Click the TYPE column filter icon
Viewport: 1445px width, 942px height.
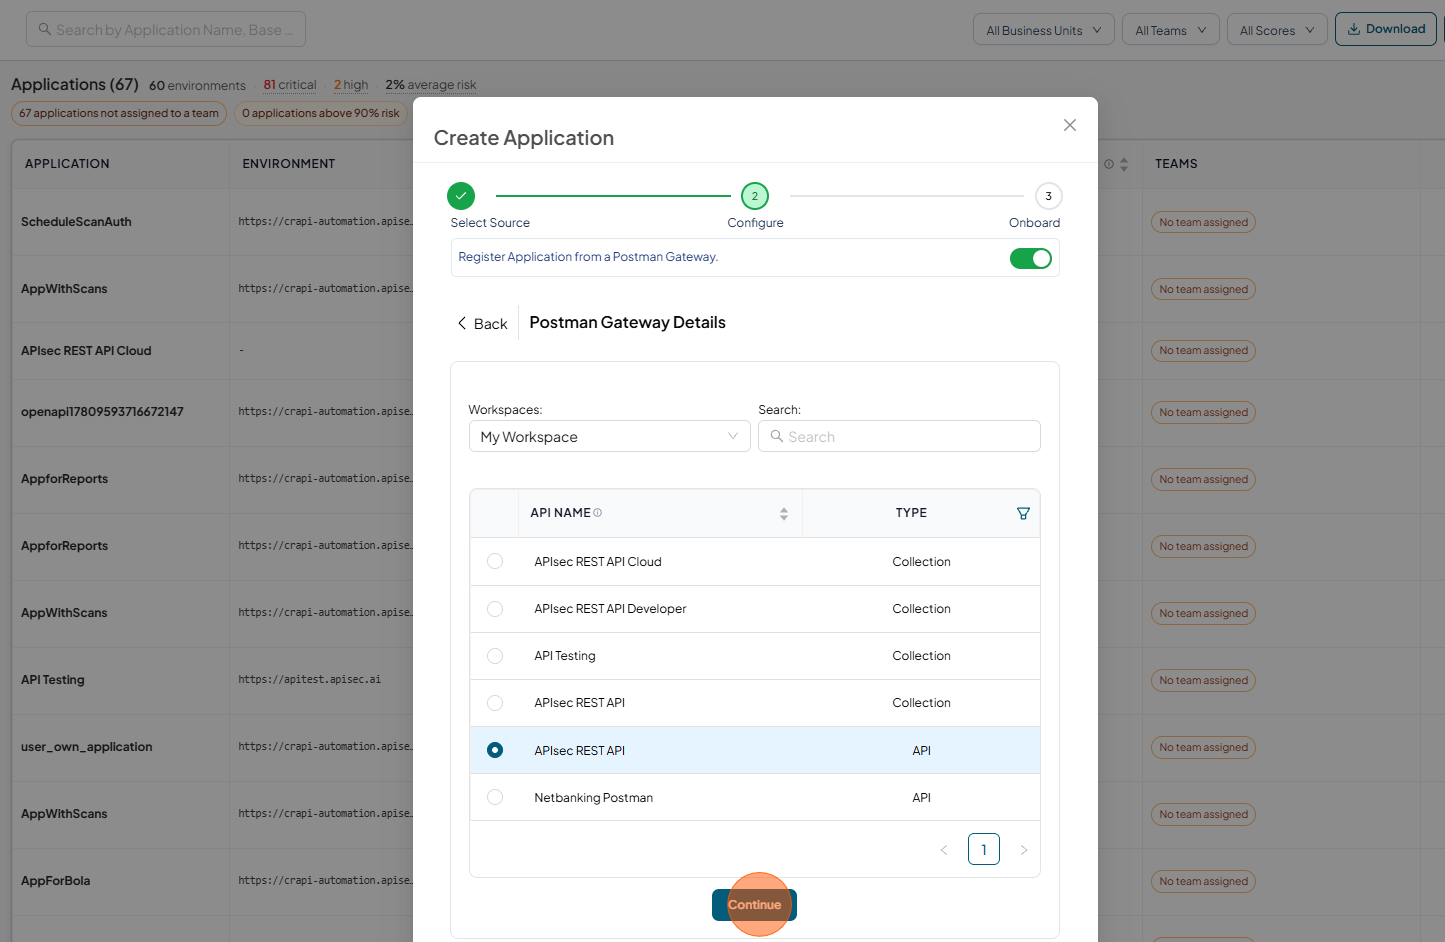point(1023,513)
